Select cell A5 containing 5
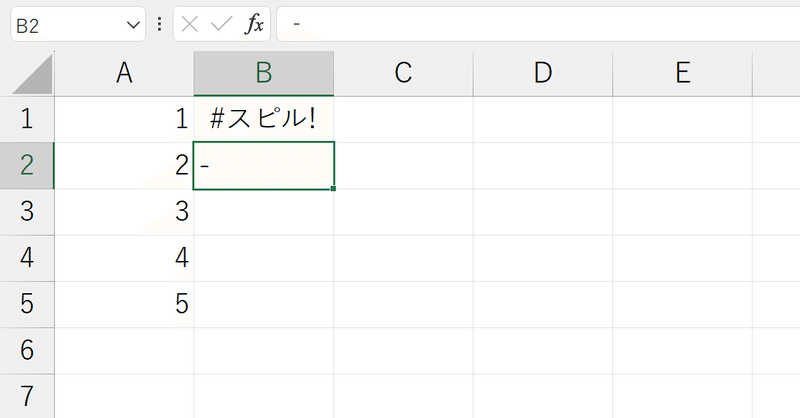Viewport: 800px width, 418px height. point(124,304)
